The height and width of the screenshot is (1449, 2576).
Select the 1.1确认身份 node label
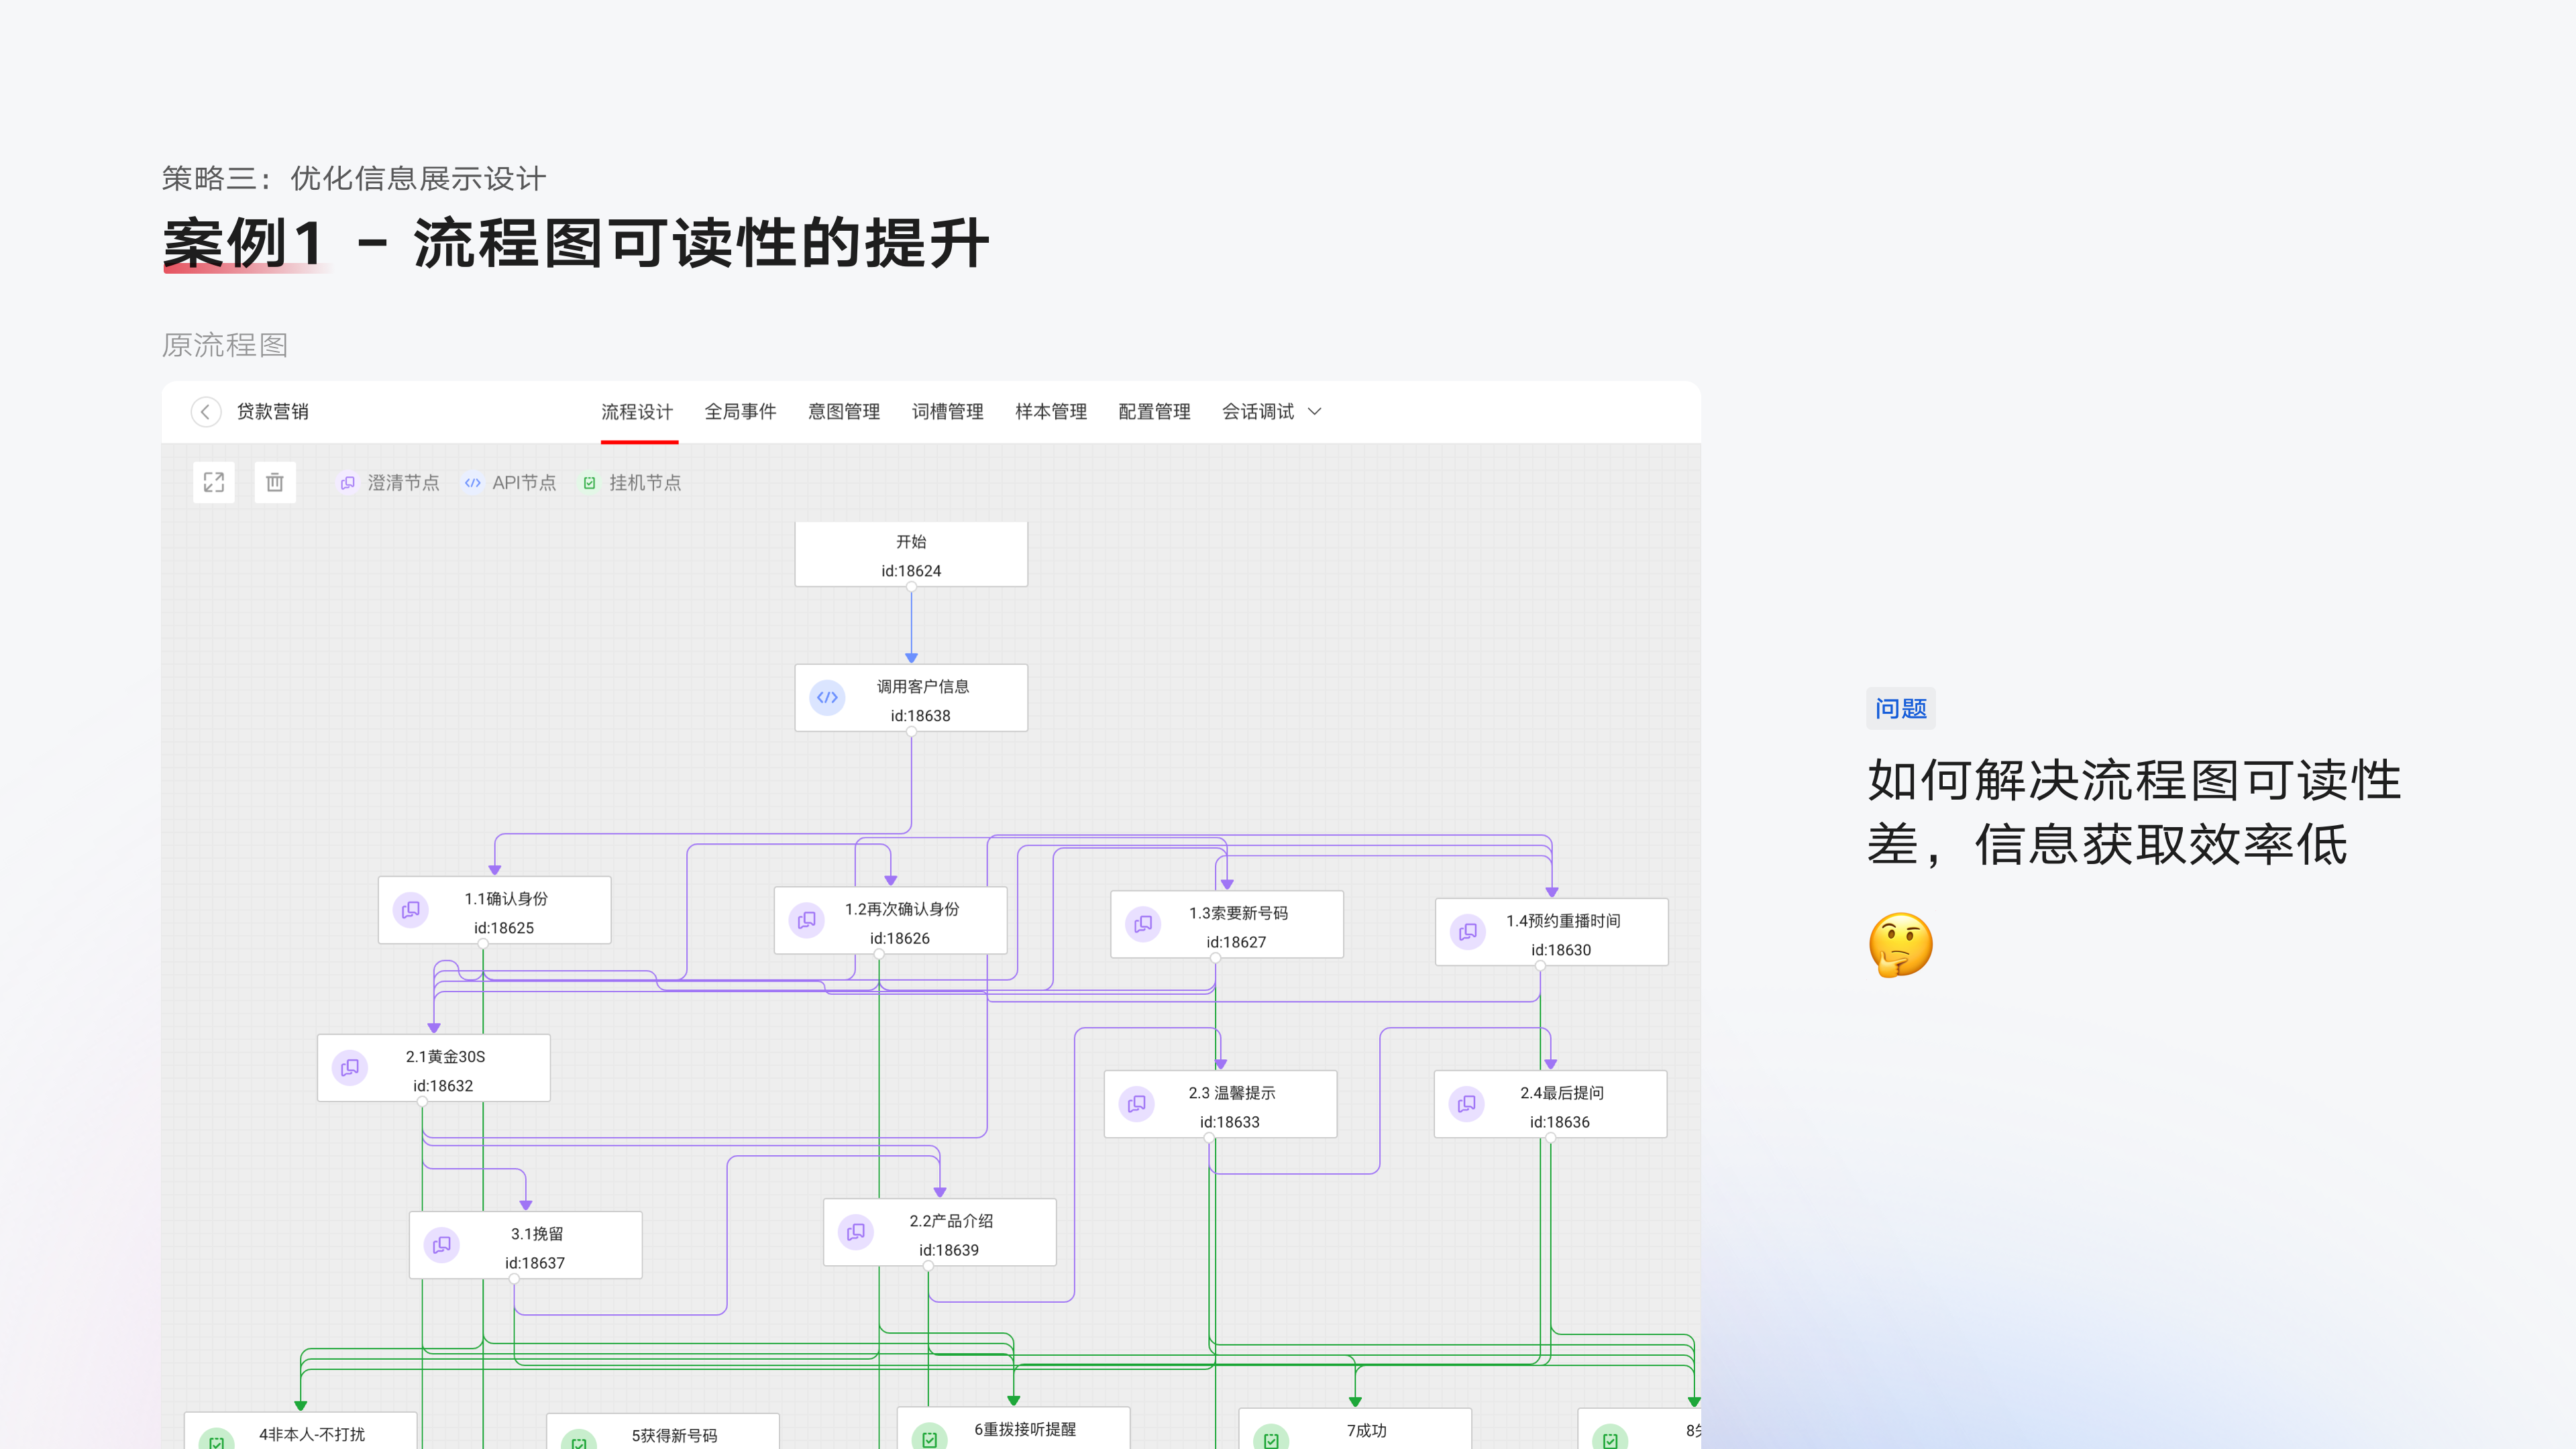[506, 899]
